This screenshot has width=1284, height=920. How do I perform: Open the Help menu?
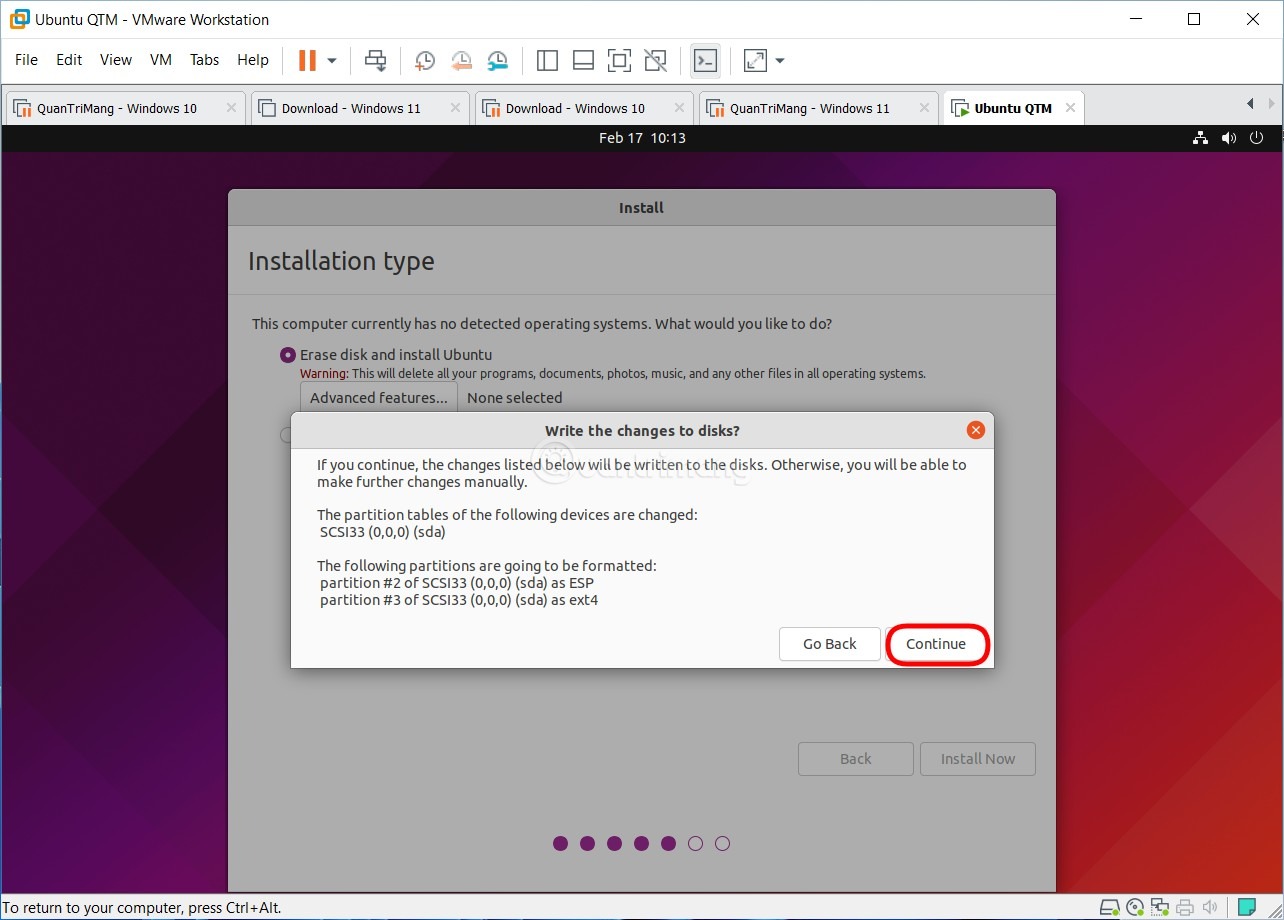click(253, 60)
